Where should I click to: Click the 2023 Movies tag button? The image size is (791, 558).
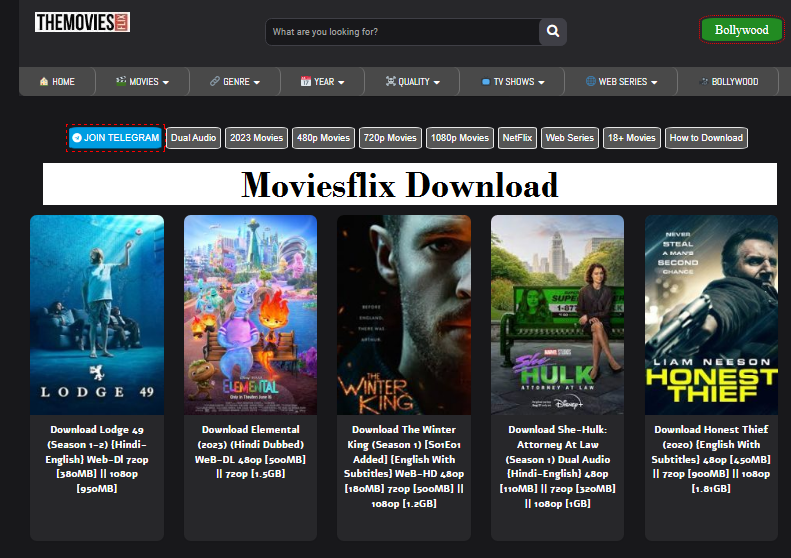(256, 138)
